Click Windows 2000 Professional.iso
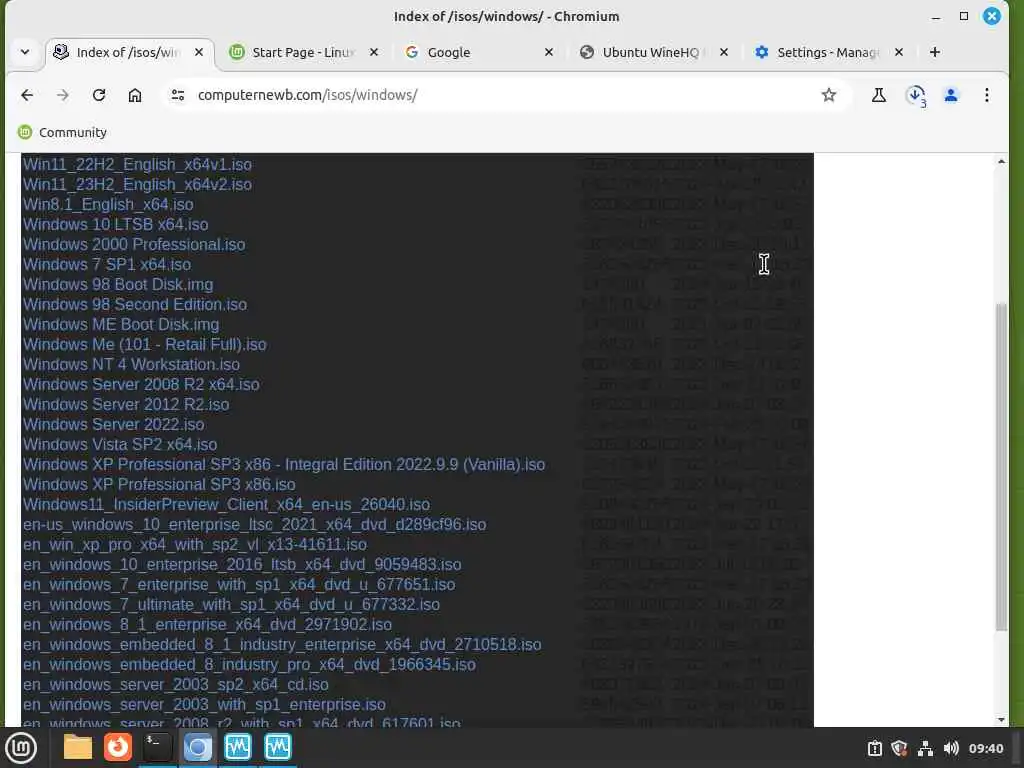 pyautogui.click(x=134, y=245)
